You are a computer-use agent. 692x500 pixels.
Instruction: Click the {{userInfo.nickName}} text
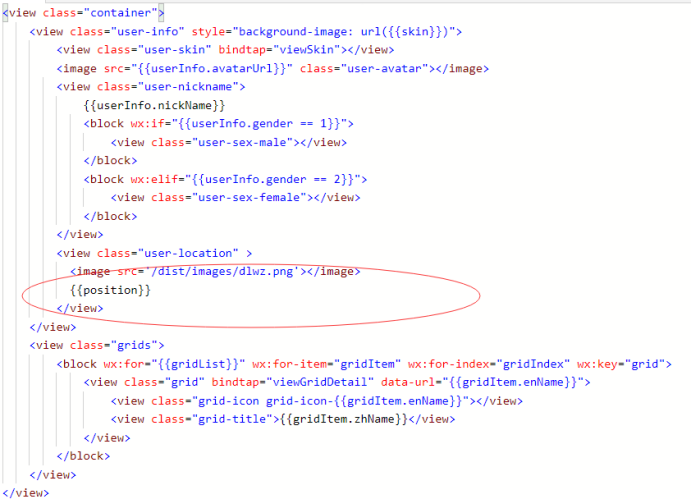(x=154, y=105)
